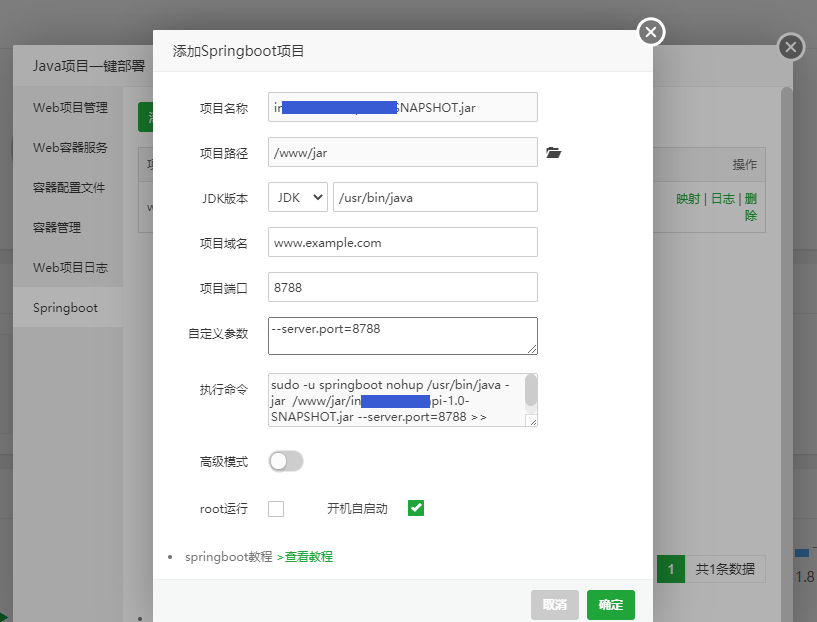817x622 pixels.
Task: Click the 项目域名 www.example.com field
Action: click(403, 242)
